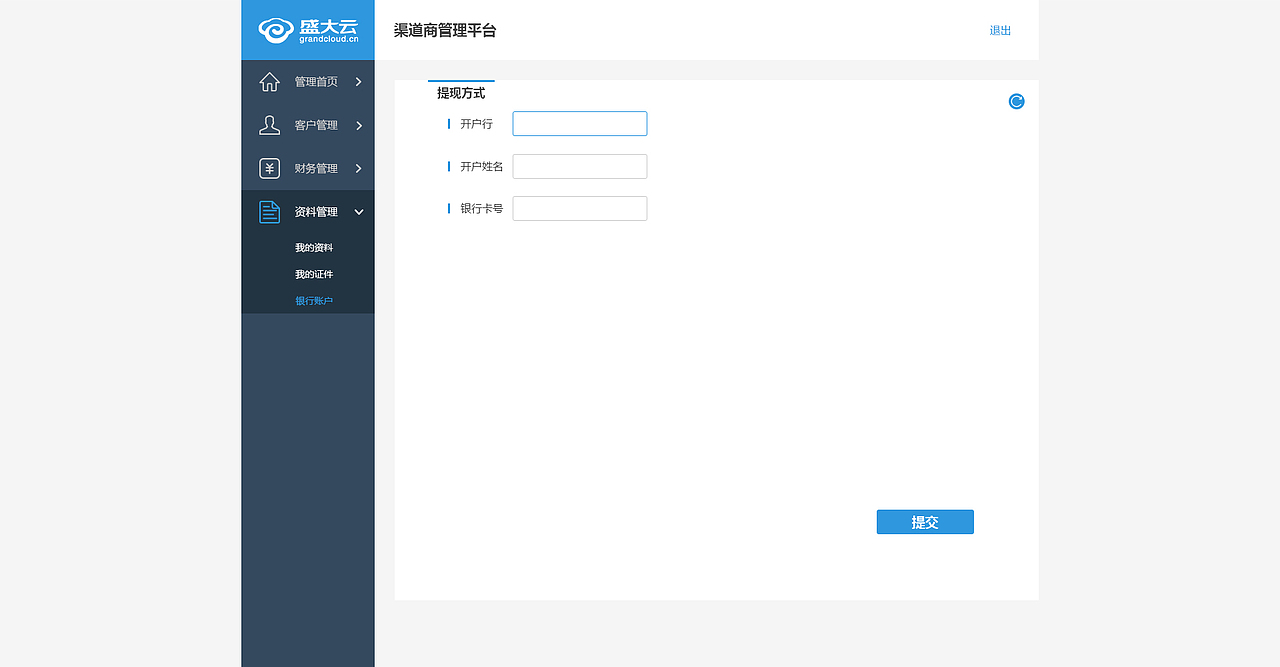The image size is (1280, 667).
Task: Select 资料管理 menu item
Action: 308,212
